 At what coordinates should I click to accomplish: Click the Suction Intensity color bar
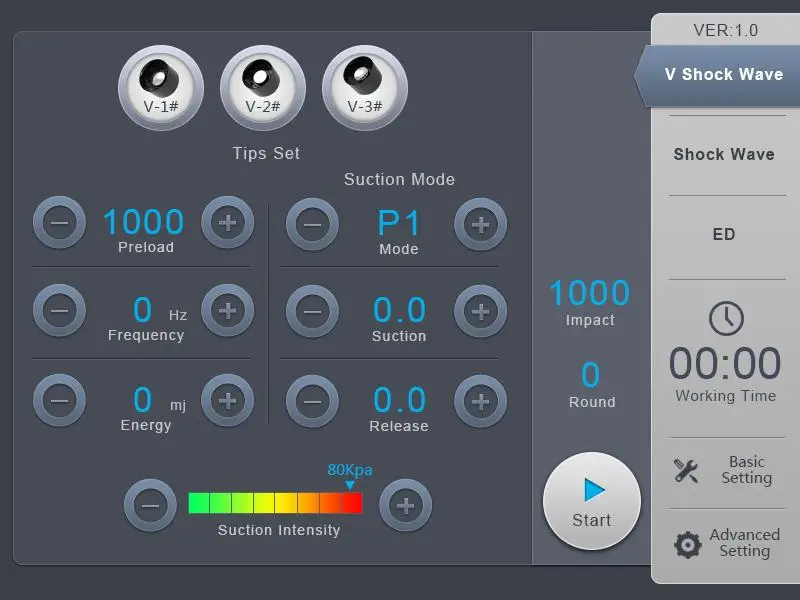coord(276,503)
